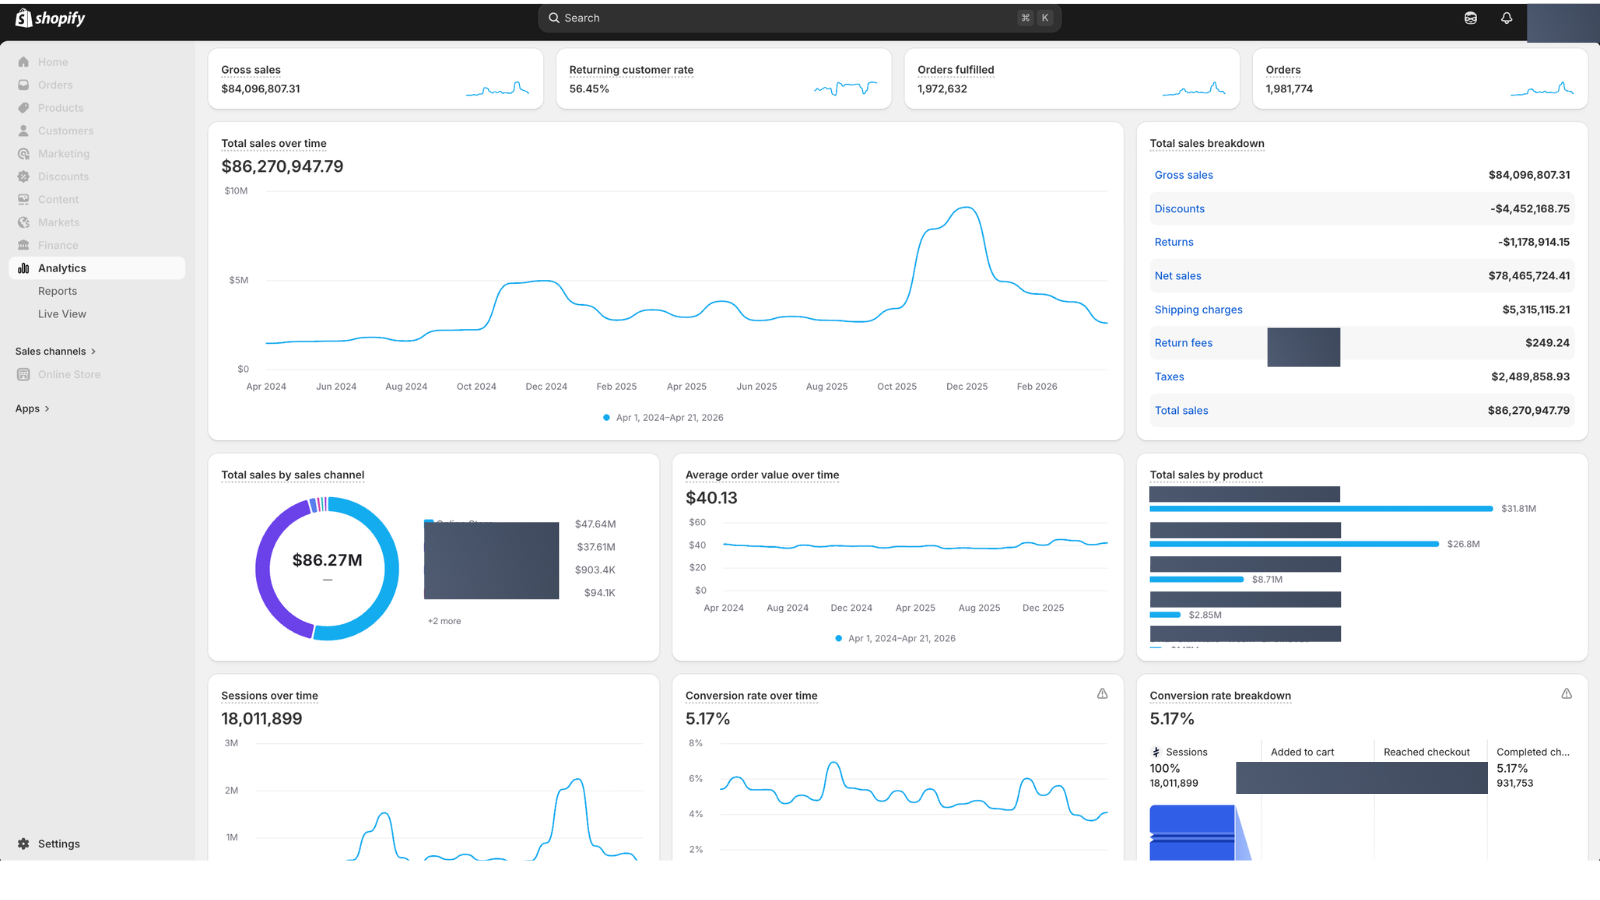Click the Analytics bar chart icon
The image size is (1600, 900).
click(x=23, y=268)
